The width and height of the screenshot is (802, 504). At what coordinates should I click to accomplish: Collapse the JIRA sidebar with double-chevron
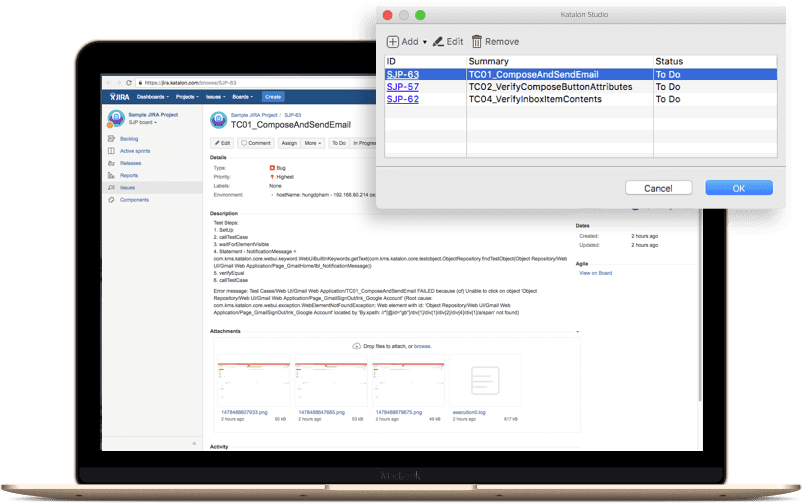click(x=194, y=443)
